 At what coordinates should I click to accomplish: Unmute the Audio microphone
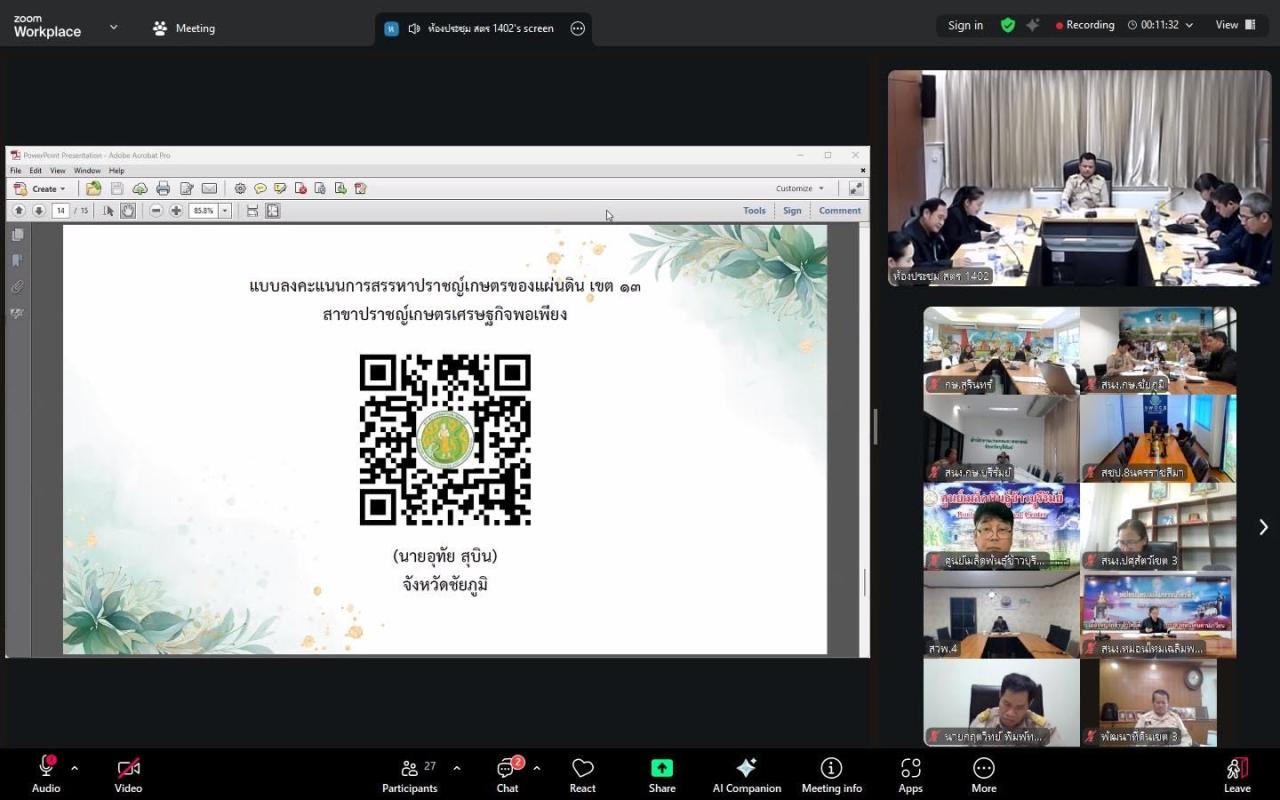click(46, 774)
